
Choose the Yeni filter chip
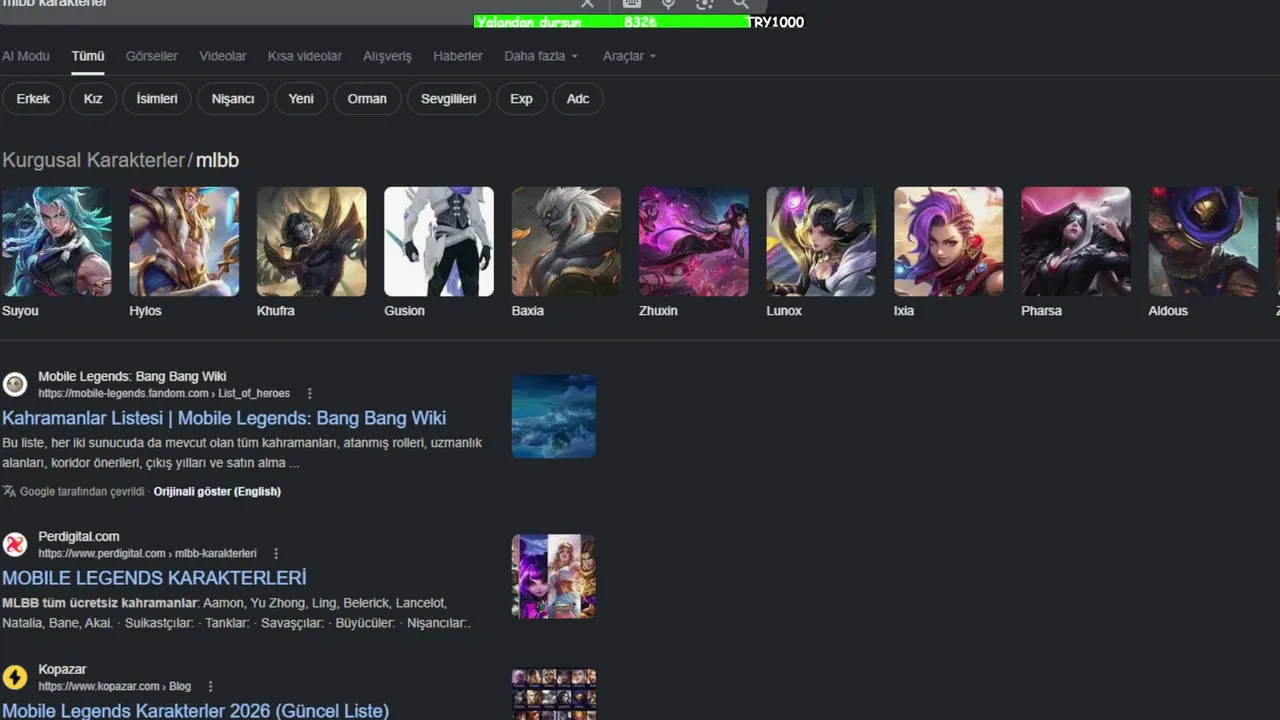[x=301, y=99]
